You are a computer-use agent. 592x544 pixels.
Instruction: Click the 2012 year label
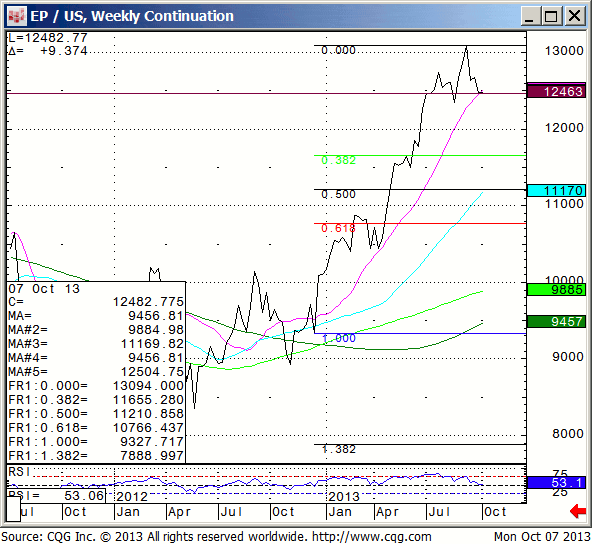[132, 496]
